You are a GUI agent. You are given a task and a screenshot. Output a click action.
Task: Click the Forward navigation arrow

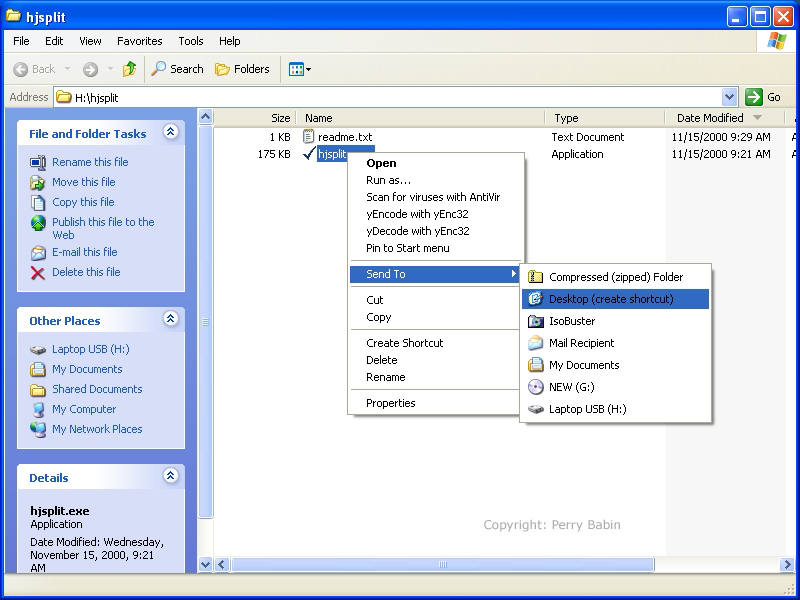pos(90,69)
